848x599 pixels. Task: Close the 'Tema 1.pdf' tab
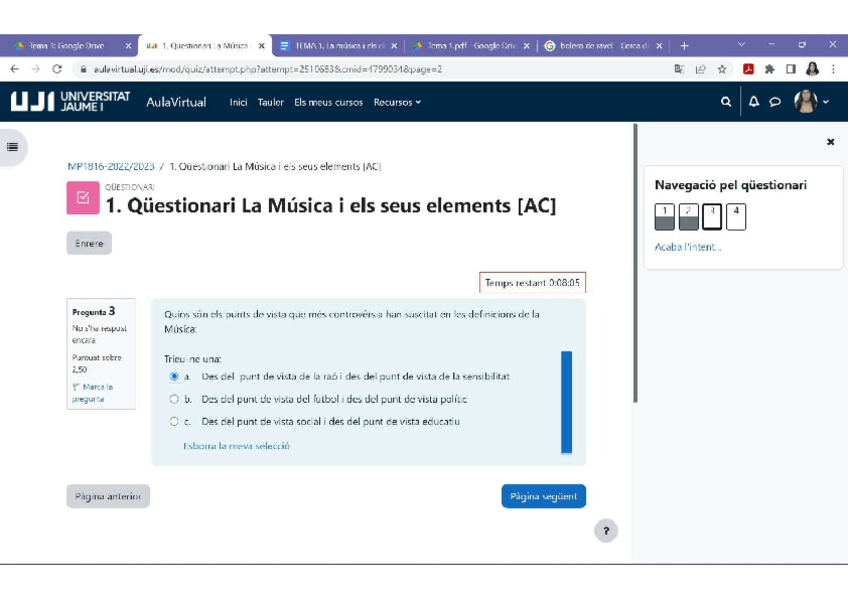pos(526,46)
